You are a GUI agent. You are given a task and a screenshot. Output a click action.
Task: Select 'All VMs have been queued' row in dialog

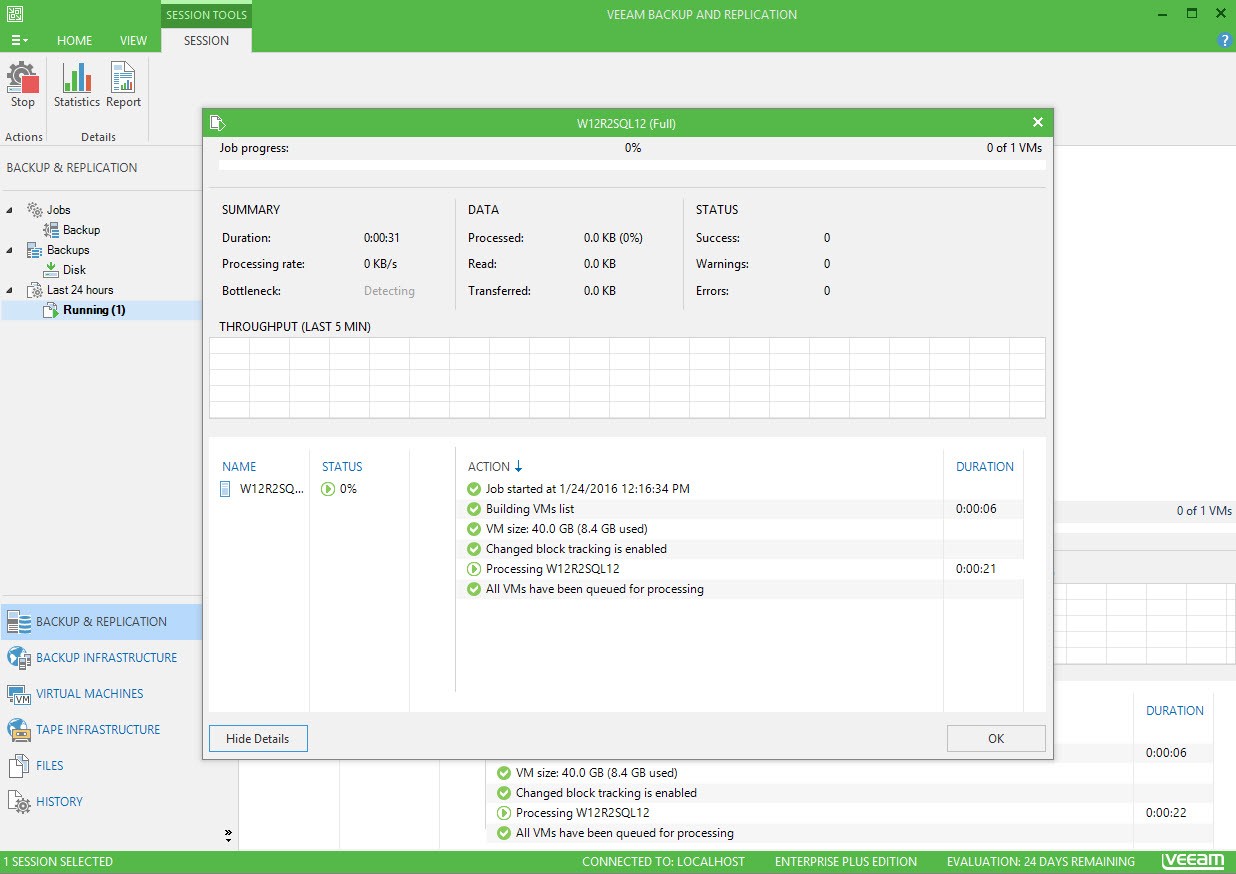tap(739, 589)
